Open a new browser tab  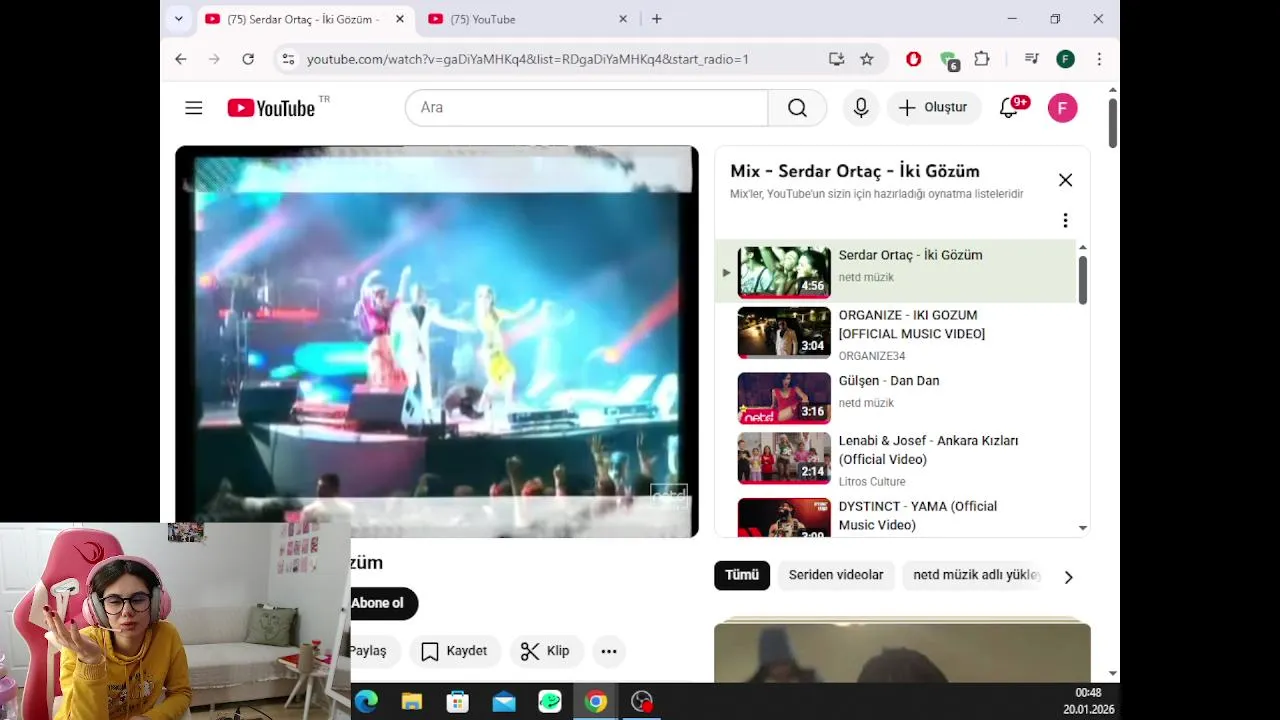click(657, 19)
